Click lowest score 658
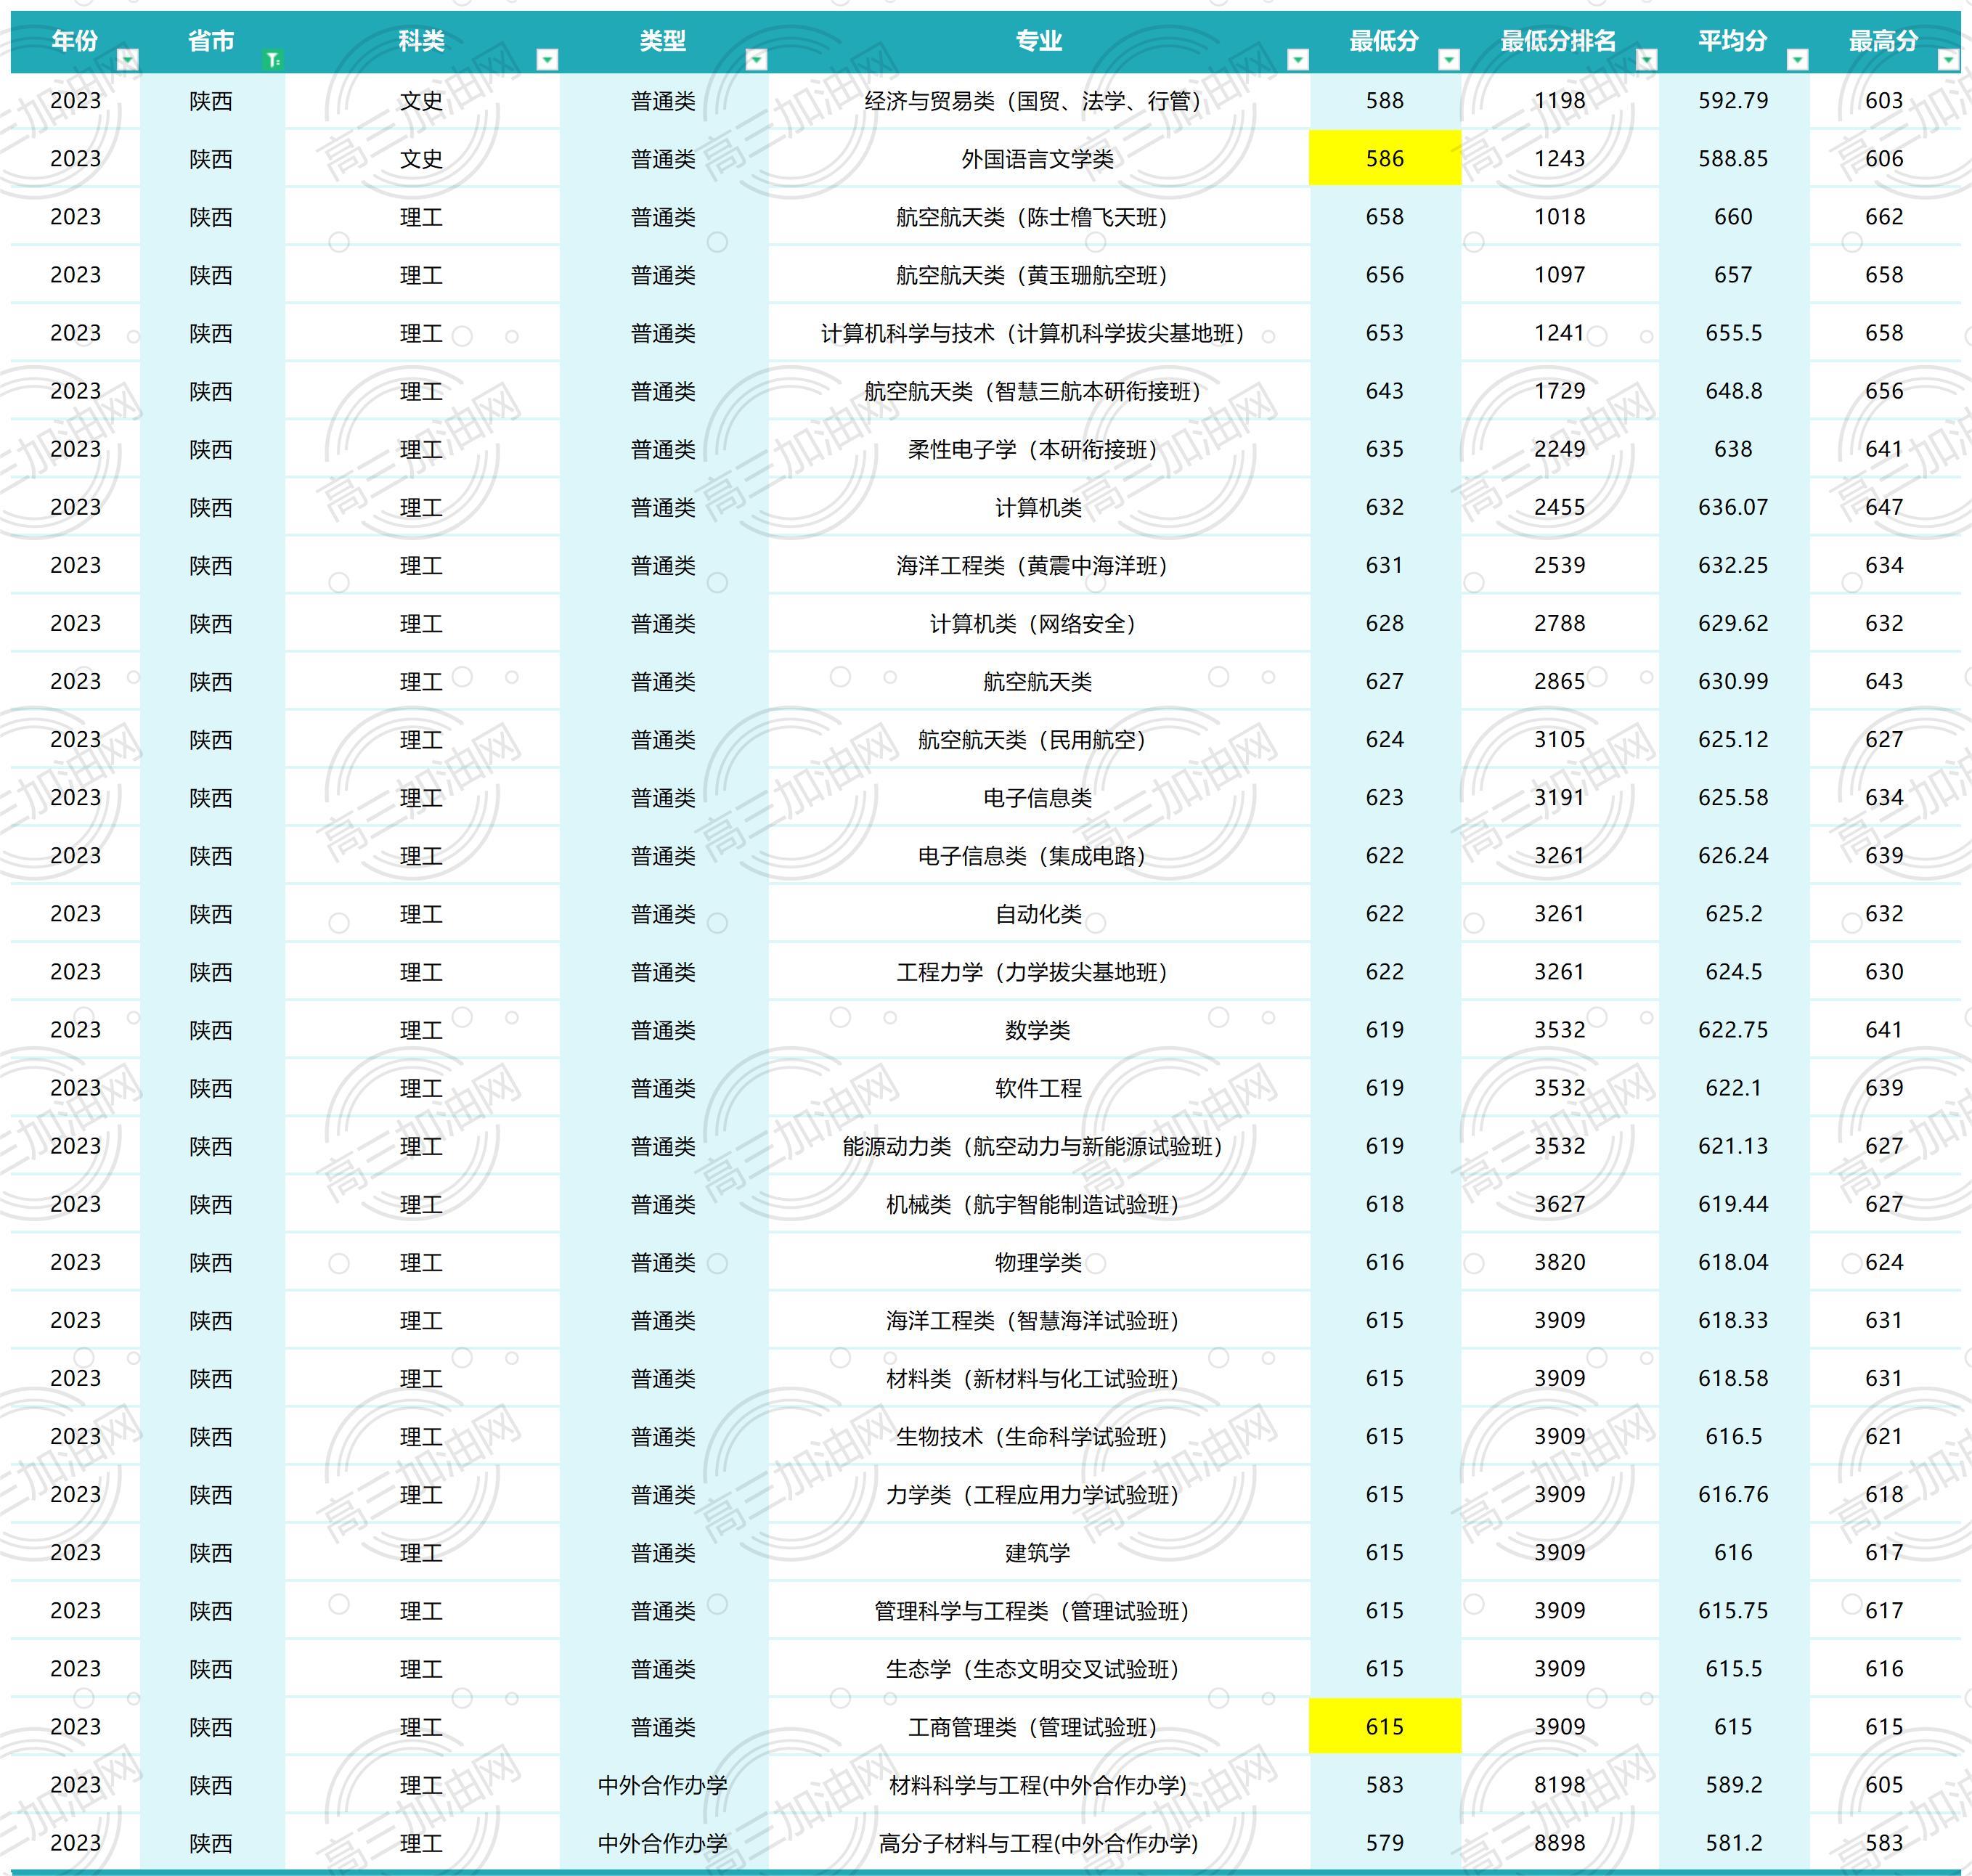The image size is (1972, 1876). tap(1385, 216)
